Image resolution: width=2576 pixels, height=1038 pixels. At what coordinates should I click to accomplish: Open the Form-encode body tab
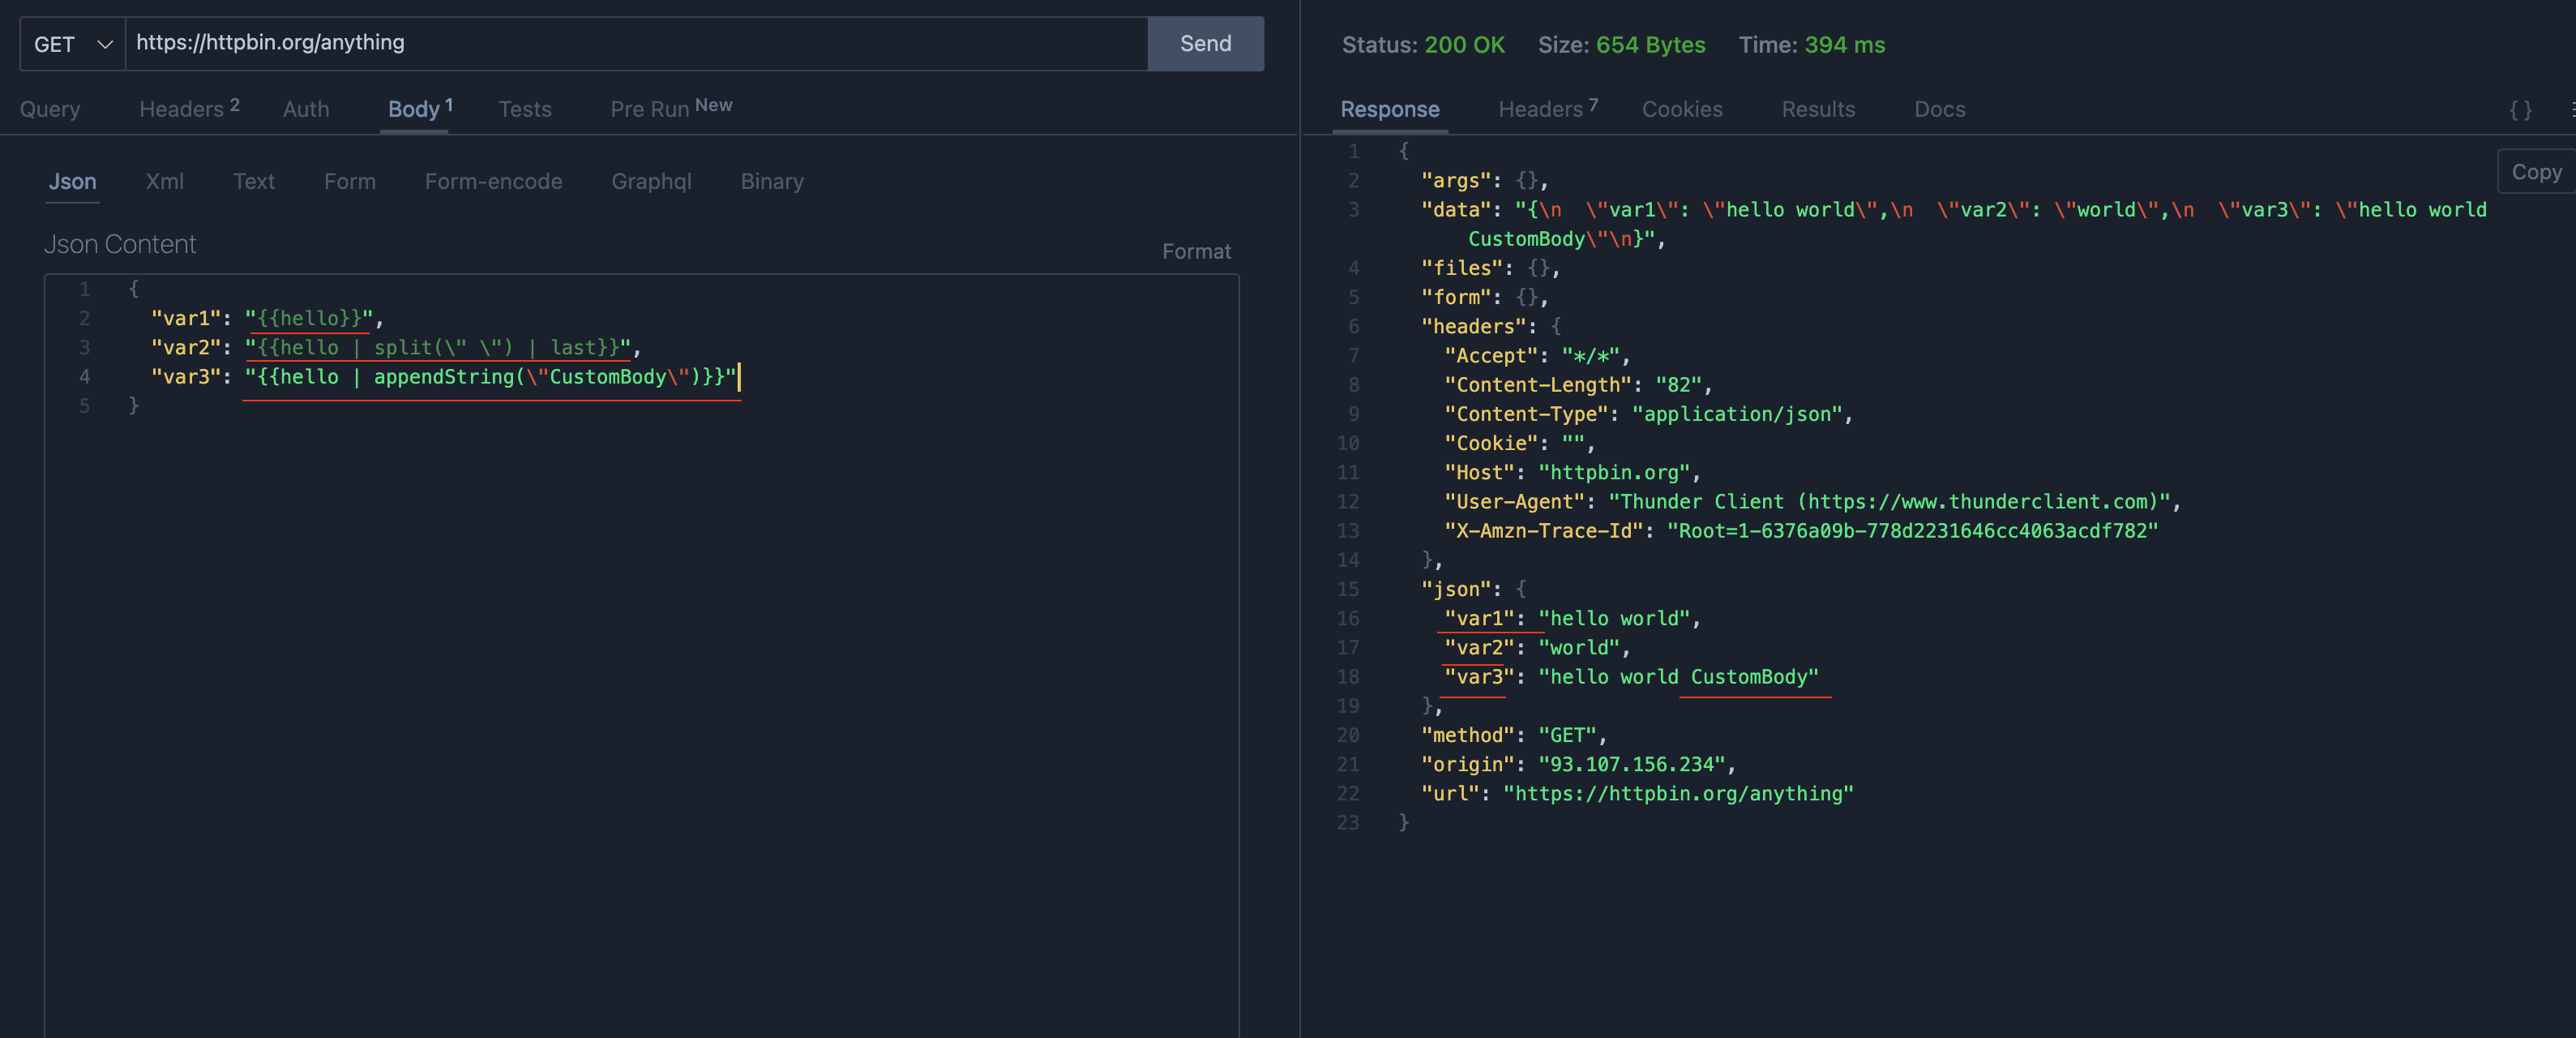(x=492, y=182)
